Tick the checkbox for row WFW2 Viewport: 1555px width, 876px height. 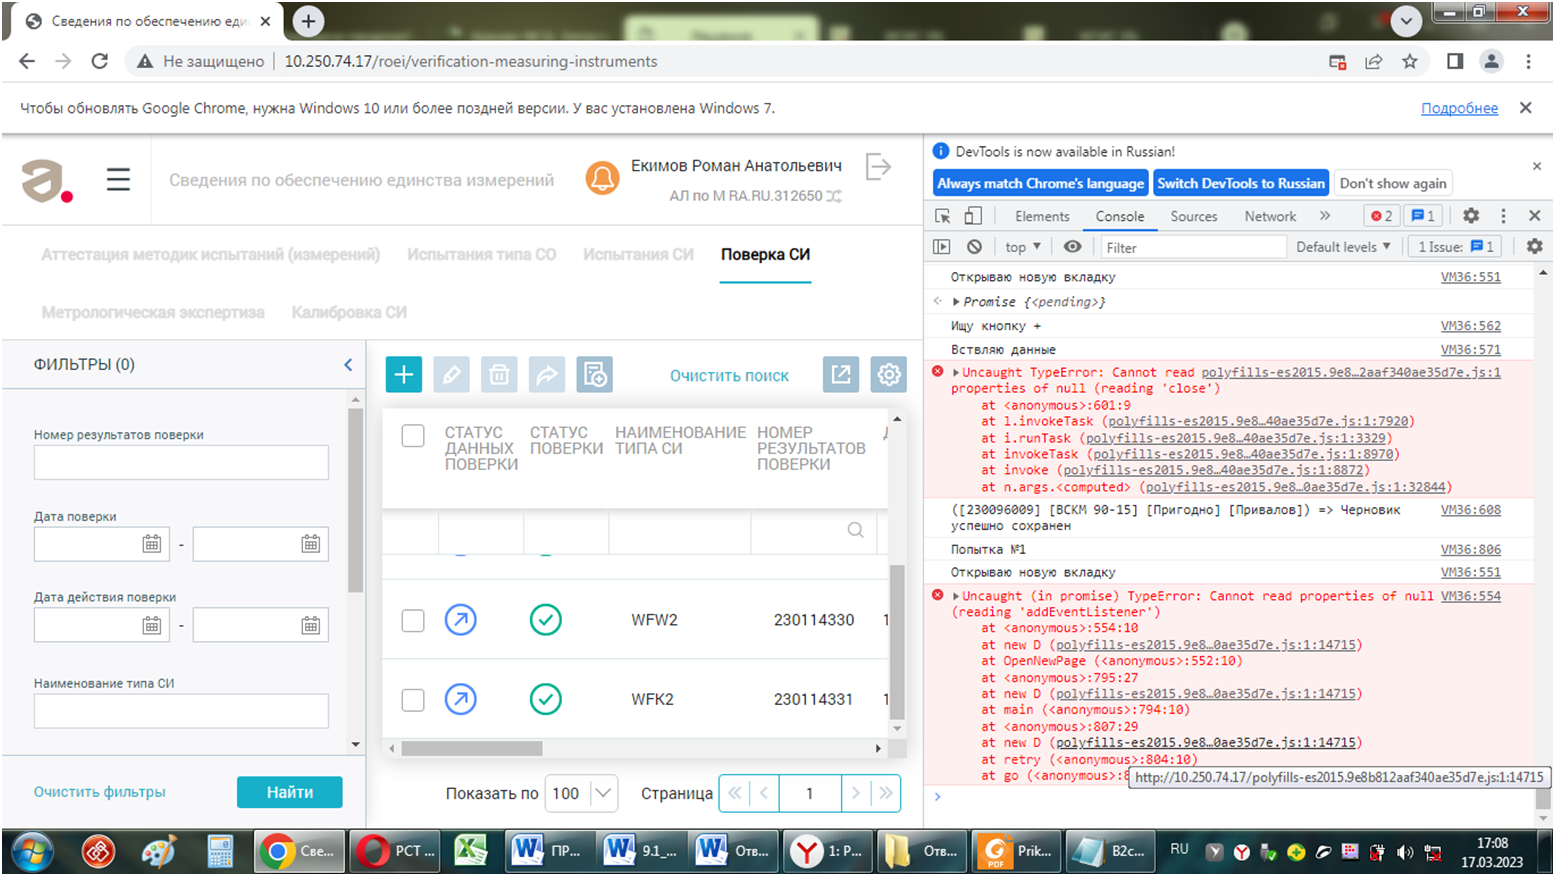coord(413,620)
